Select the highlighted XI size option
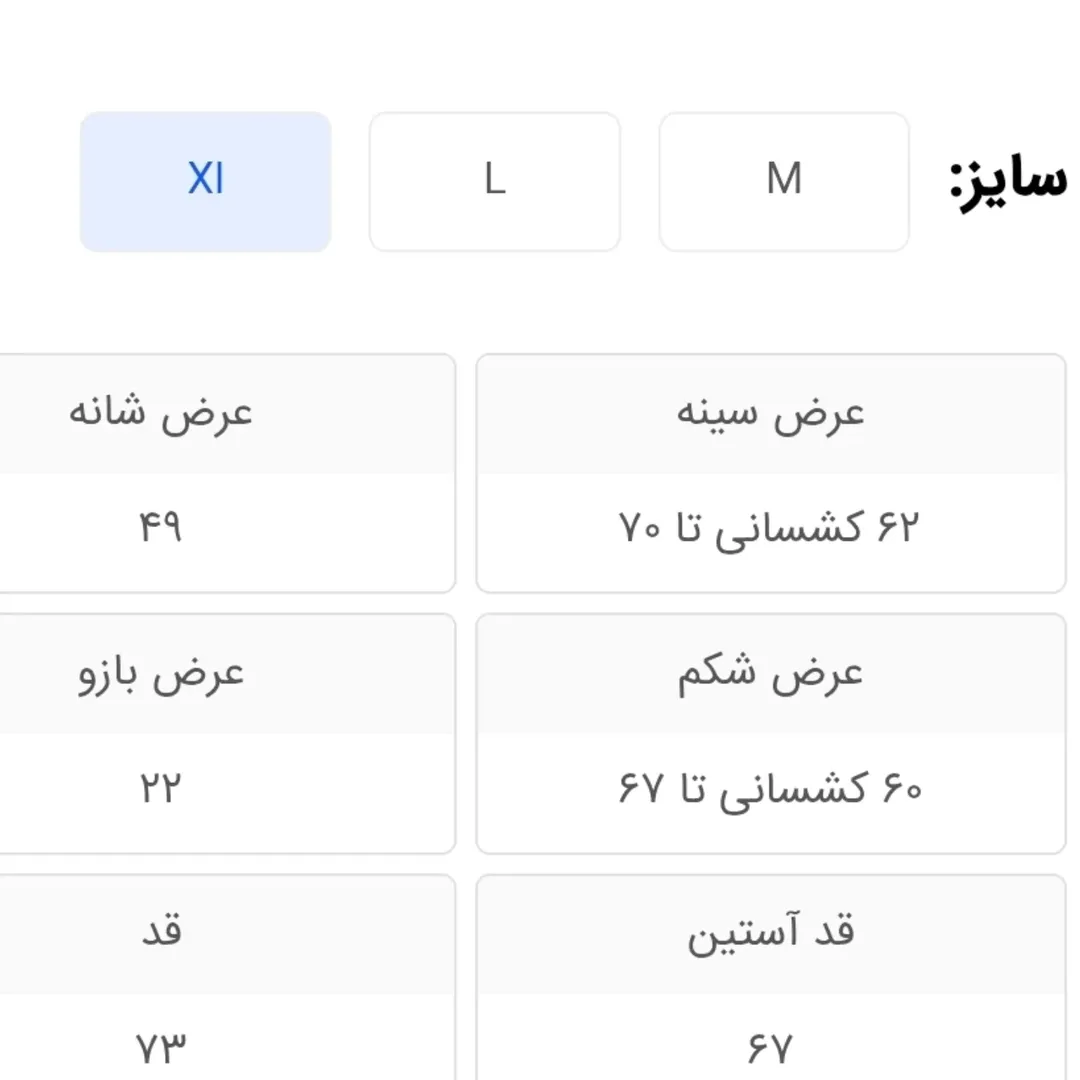Viewport: 1080px width, 1080px height. (205, 181)
